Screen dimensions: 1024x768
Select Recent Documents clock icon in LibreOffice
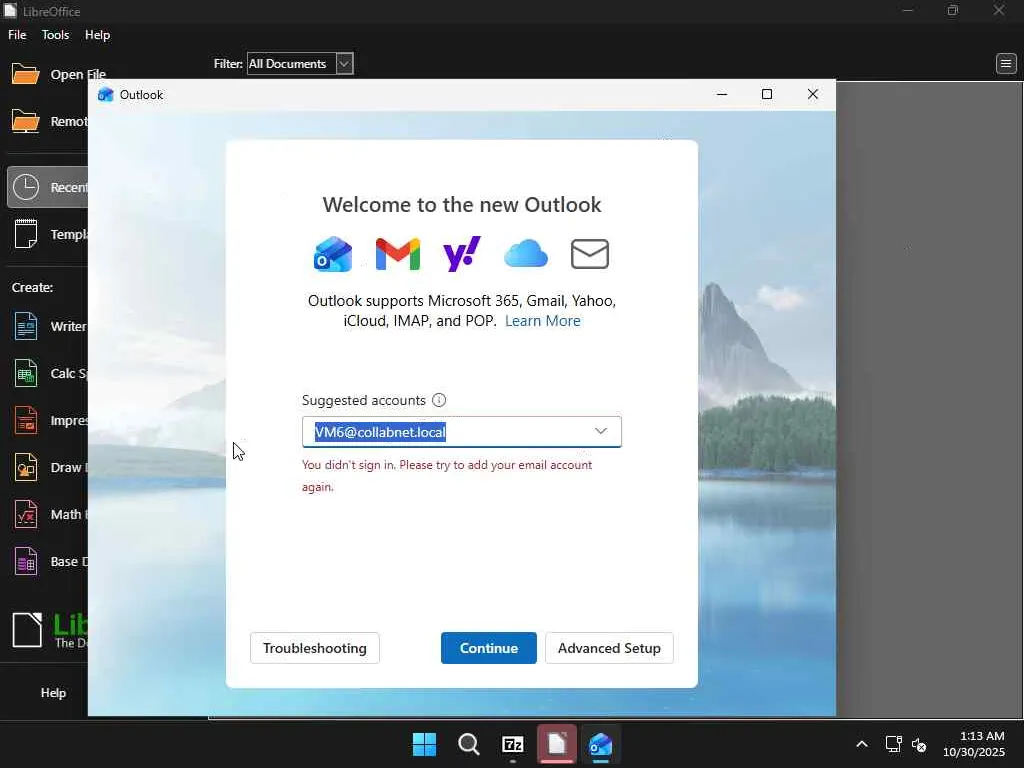click(x=25, y=187)
